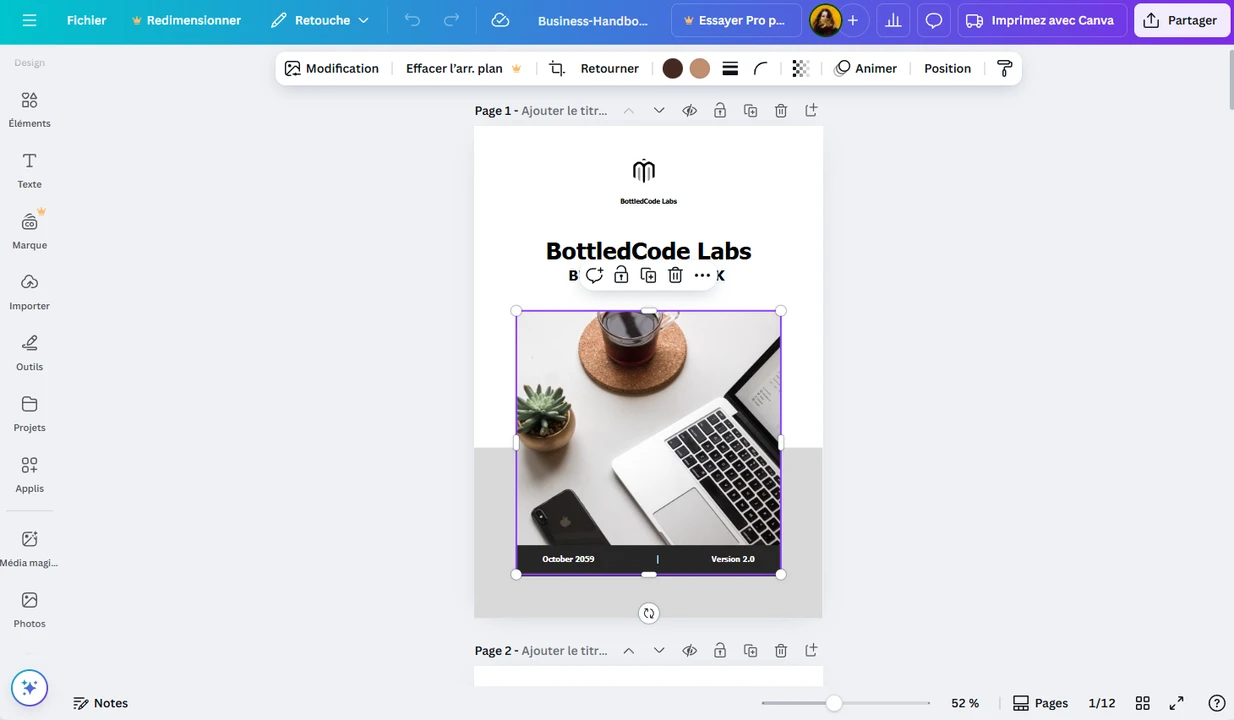Open the Éléments panel
1234x720 pixels.
[x=29, y=109]
